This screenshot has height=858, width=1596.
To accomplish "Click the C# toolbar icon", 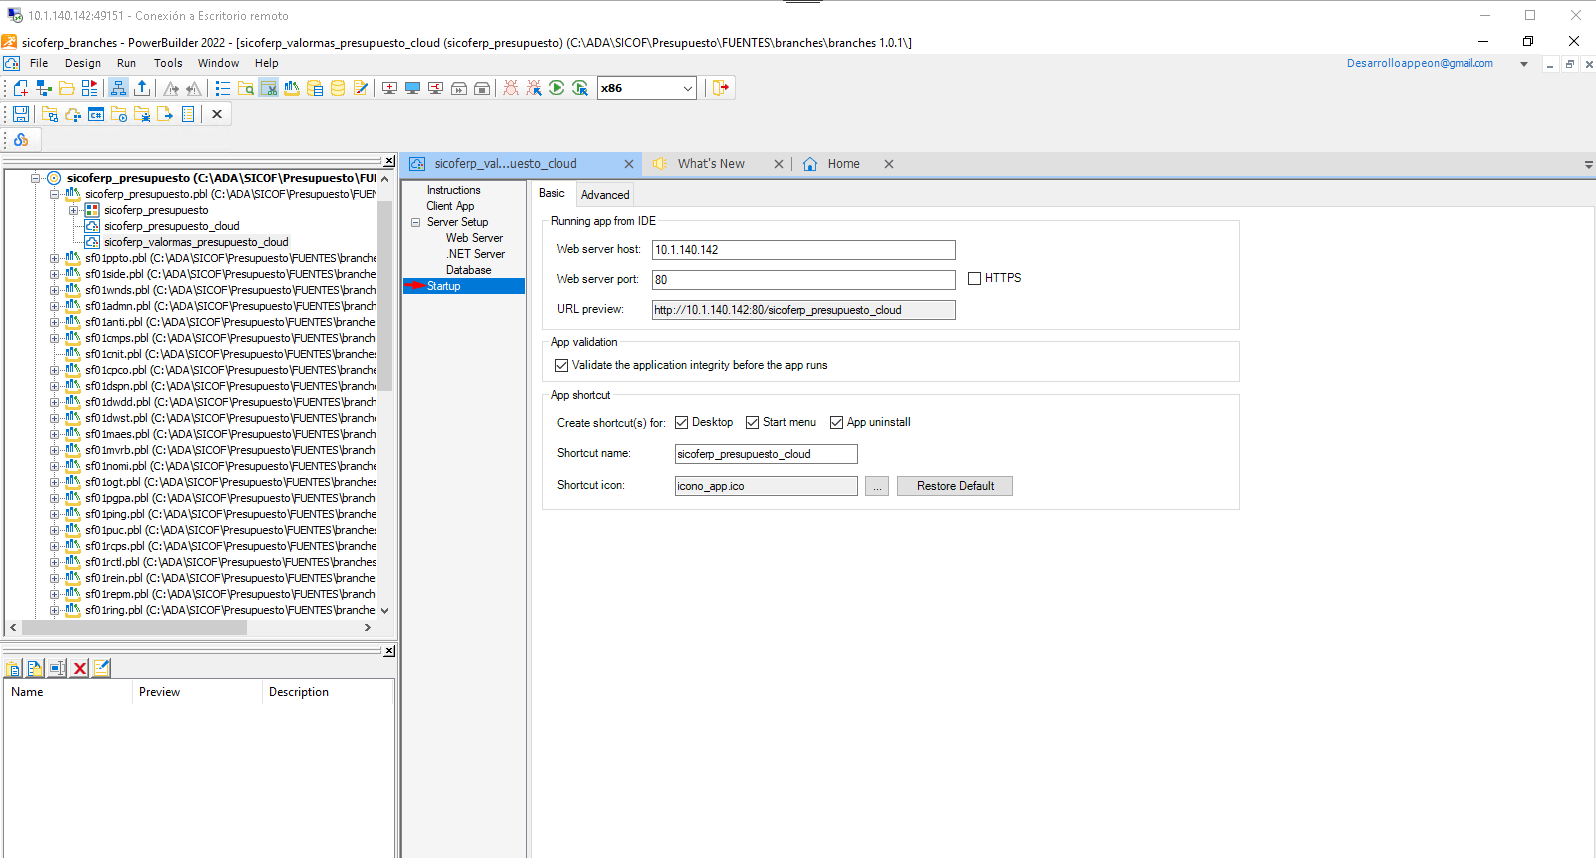I will (96, 114).
